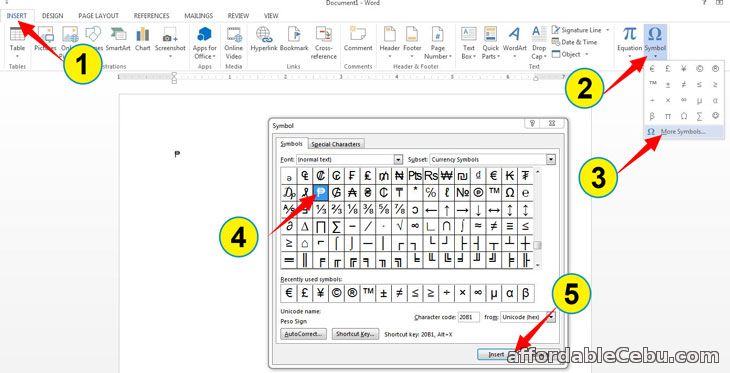730x373 pixels.
Task: Click the Character code field
Action: (x=468, y=317)
